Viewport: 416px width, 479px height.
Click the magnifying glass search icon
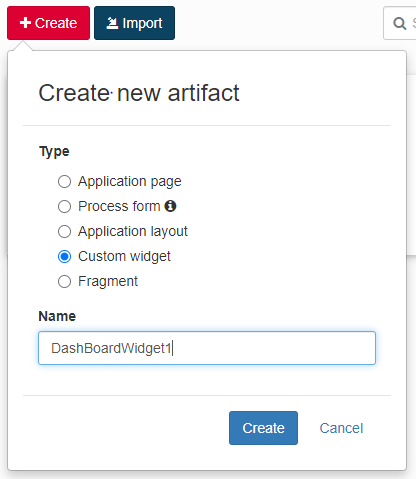tap(399, 23)
